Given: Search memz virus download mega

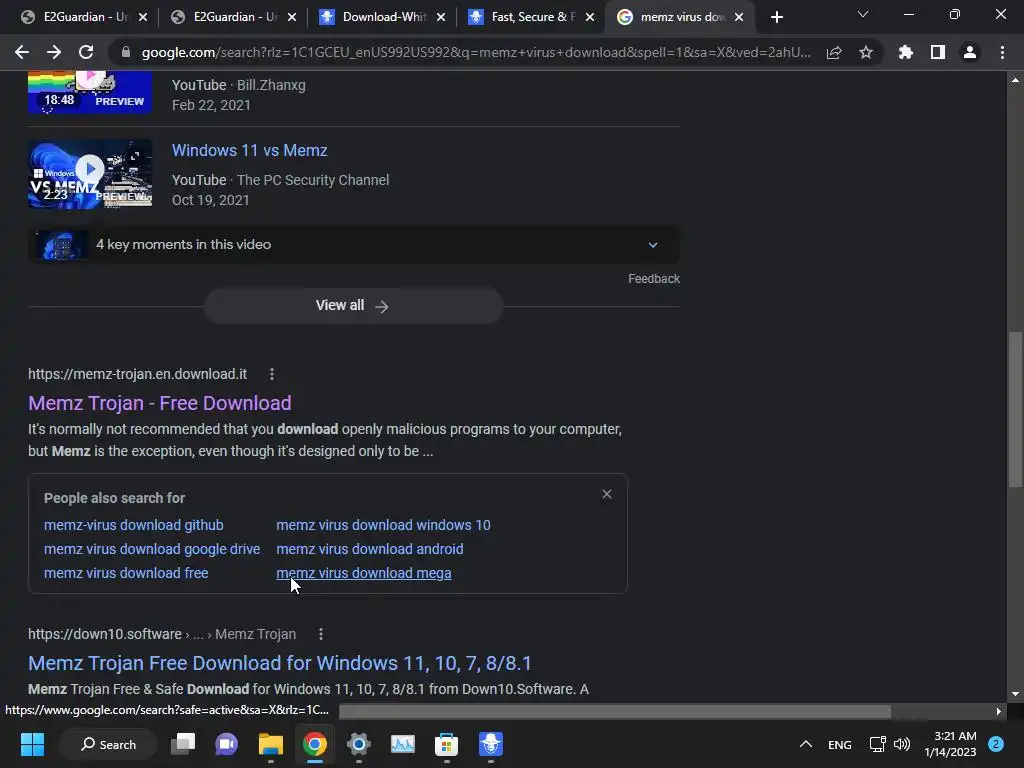Looking at the screenshot, I should [364, 573].
